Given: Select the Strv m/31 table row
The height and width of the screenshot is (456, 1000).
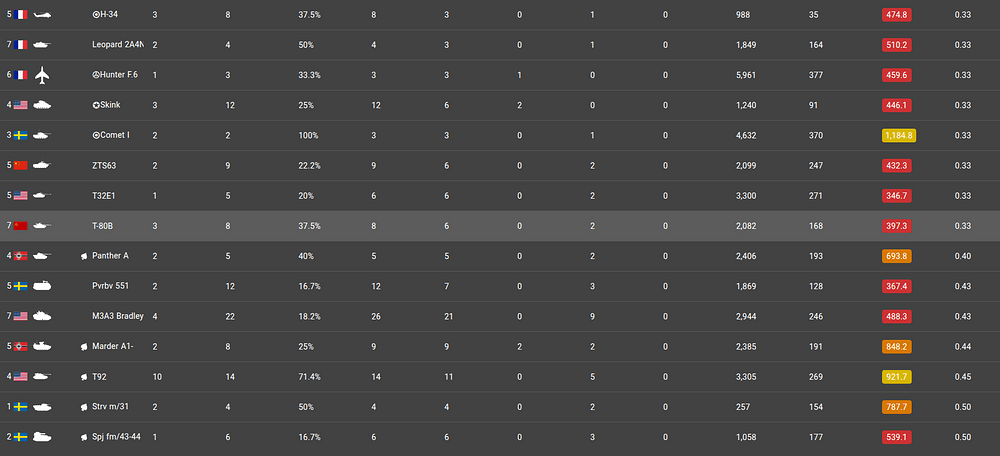Looking at the screenshot, I should click(500, 407).
